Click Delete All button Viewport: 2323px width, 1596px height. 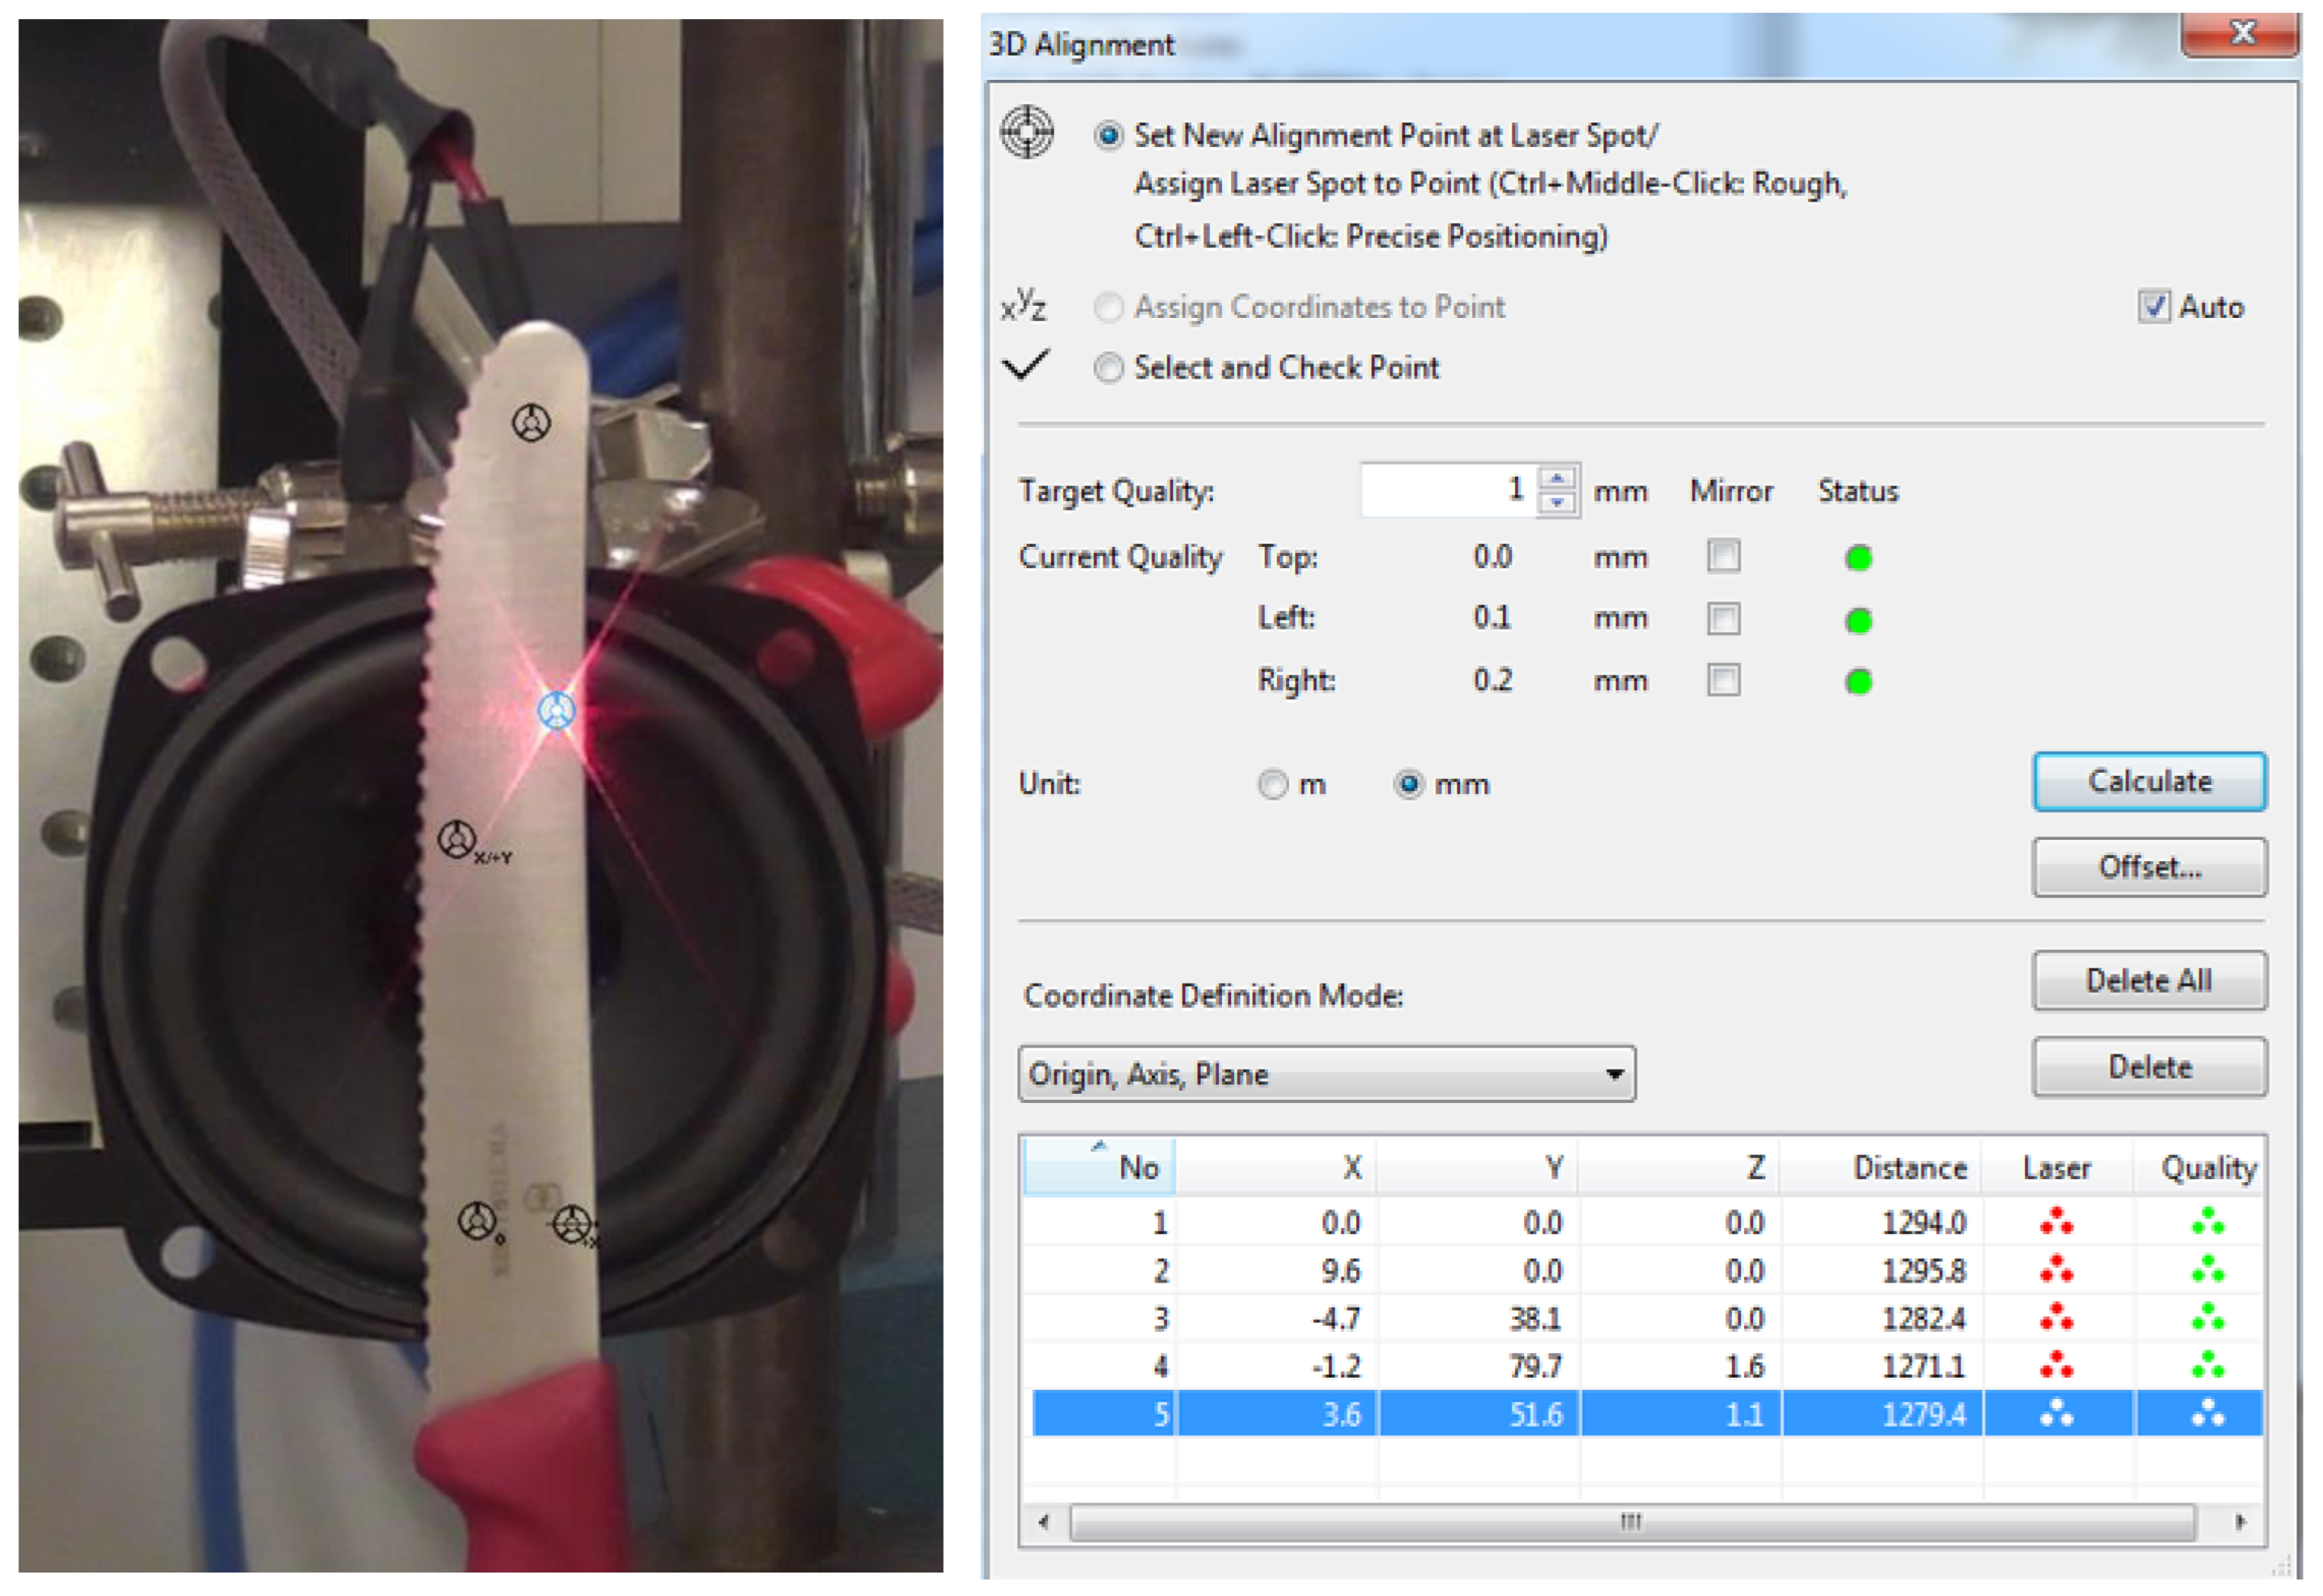2149,981
